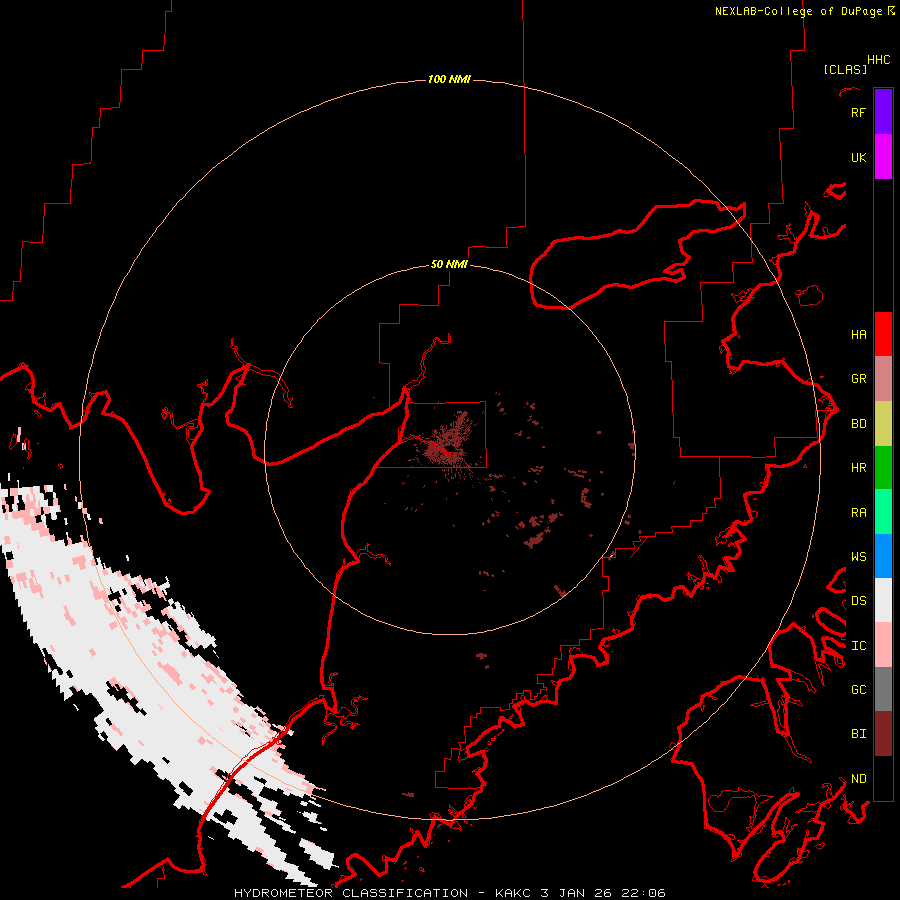Image resolution: width=900 pixels, height=900 pixels.
Task: Click the BI dark red legend block
Action: tap(883, 734)
